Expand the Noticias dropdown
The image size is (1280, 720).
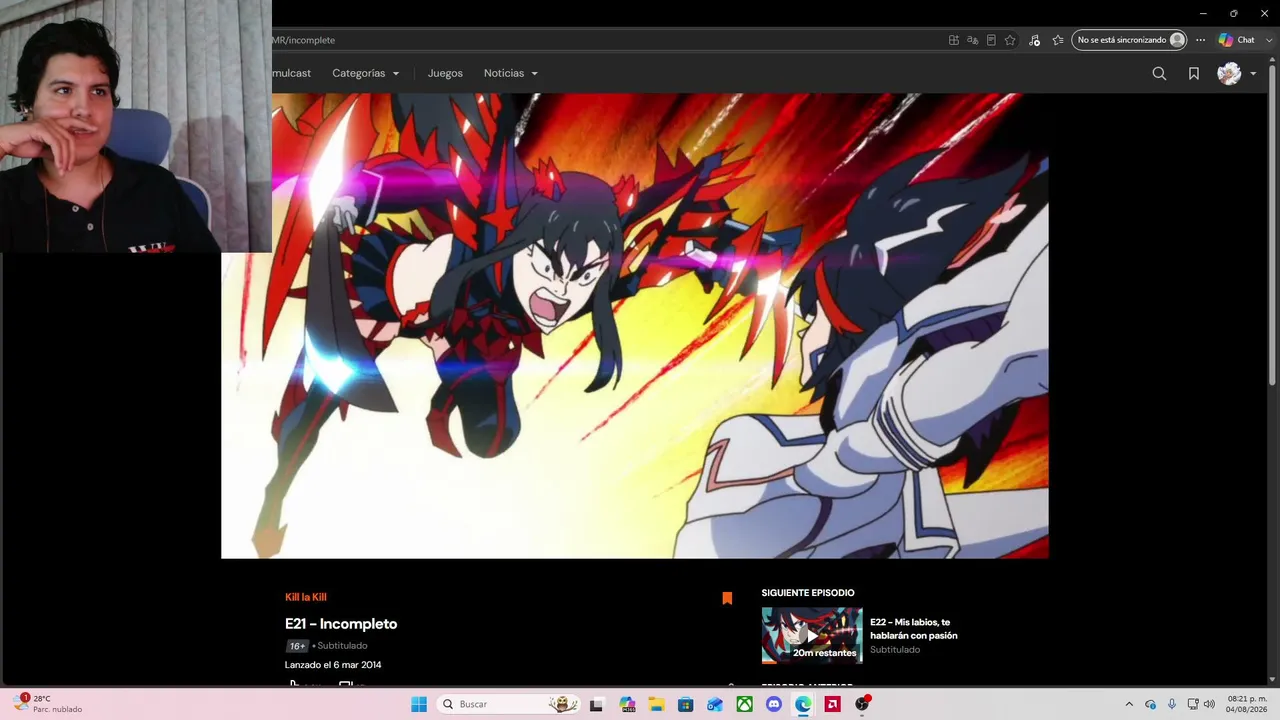[511, 73]
